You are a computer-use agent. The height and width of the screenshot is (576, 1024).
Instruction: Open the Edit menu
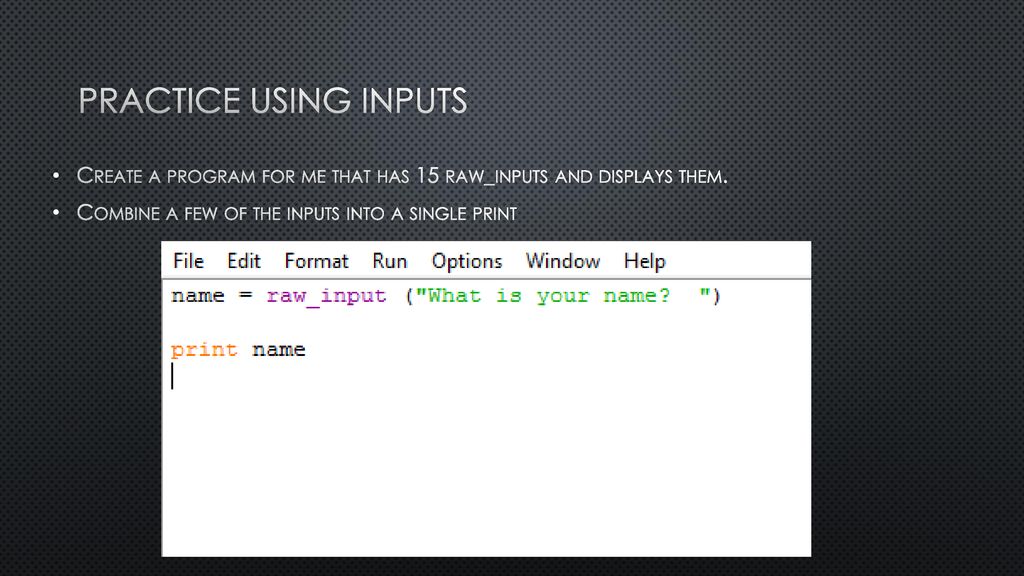(x=244, y=261)
